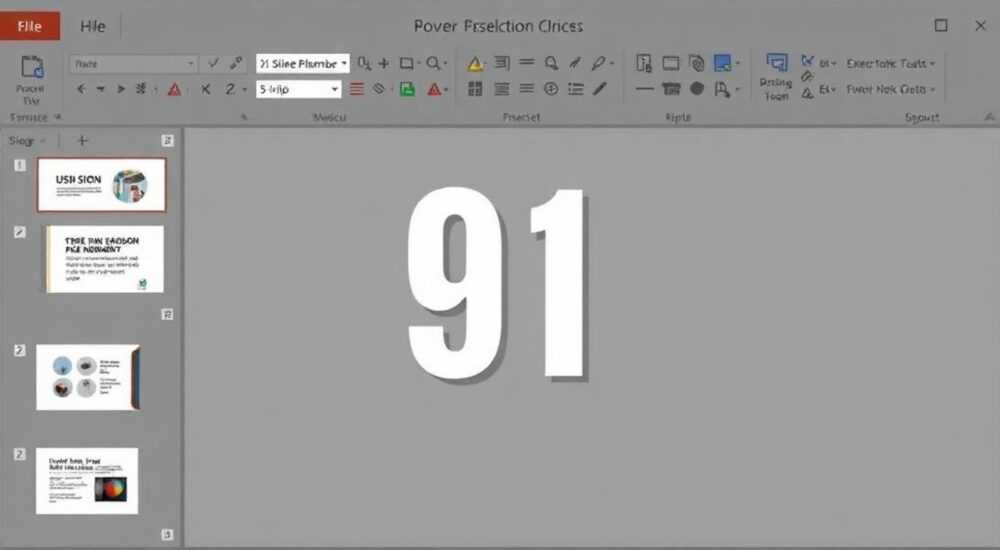1000x550 pixels.
Task: Open the Exectote Toatt dropdown
Action: pyautogui.click(x=891, y=64)
